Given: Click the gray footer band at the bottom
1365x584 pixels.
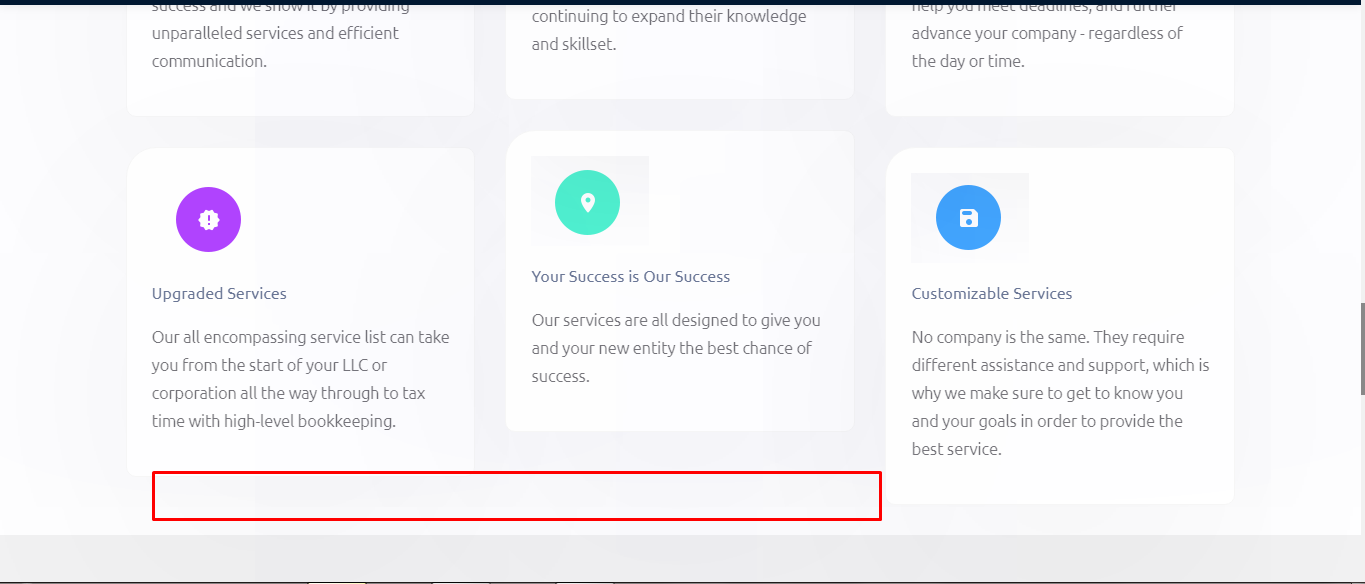Looking at the screenshot, I should (x=682, y=559).
